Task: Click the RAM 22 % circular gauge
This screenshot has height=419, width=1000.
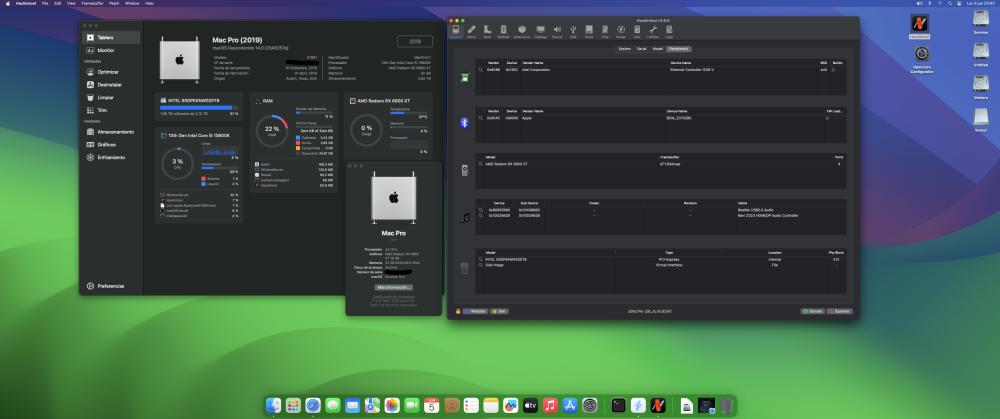Action: tap(272, 131)
